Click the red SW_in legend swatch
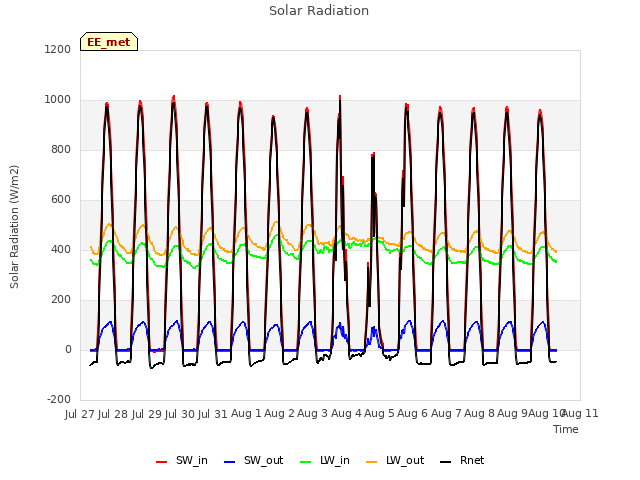This screenshot has width=640, height=480. 162,462
